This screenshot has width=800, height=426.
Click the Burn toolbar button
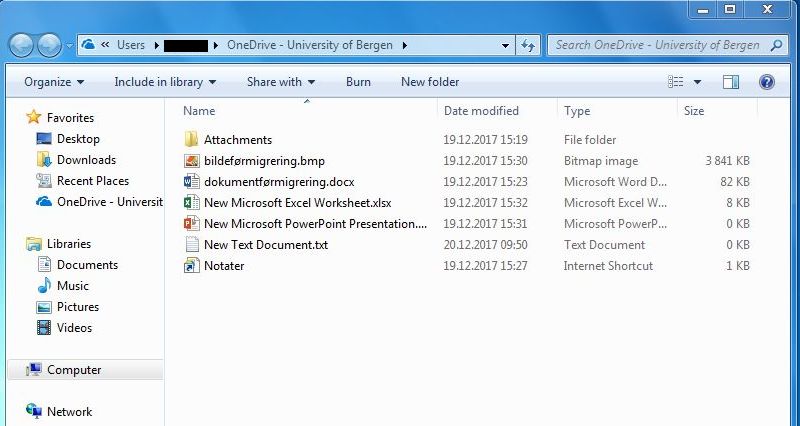pos(358,82)
